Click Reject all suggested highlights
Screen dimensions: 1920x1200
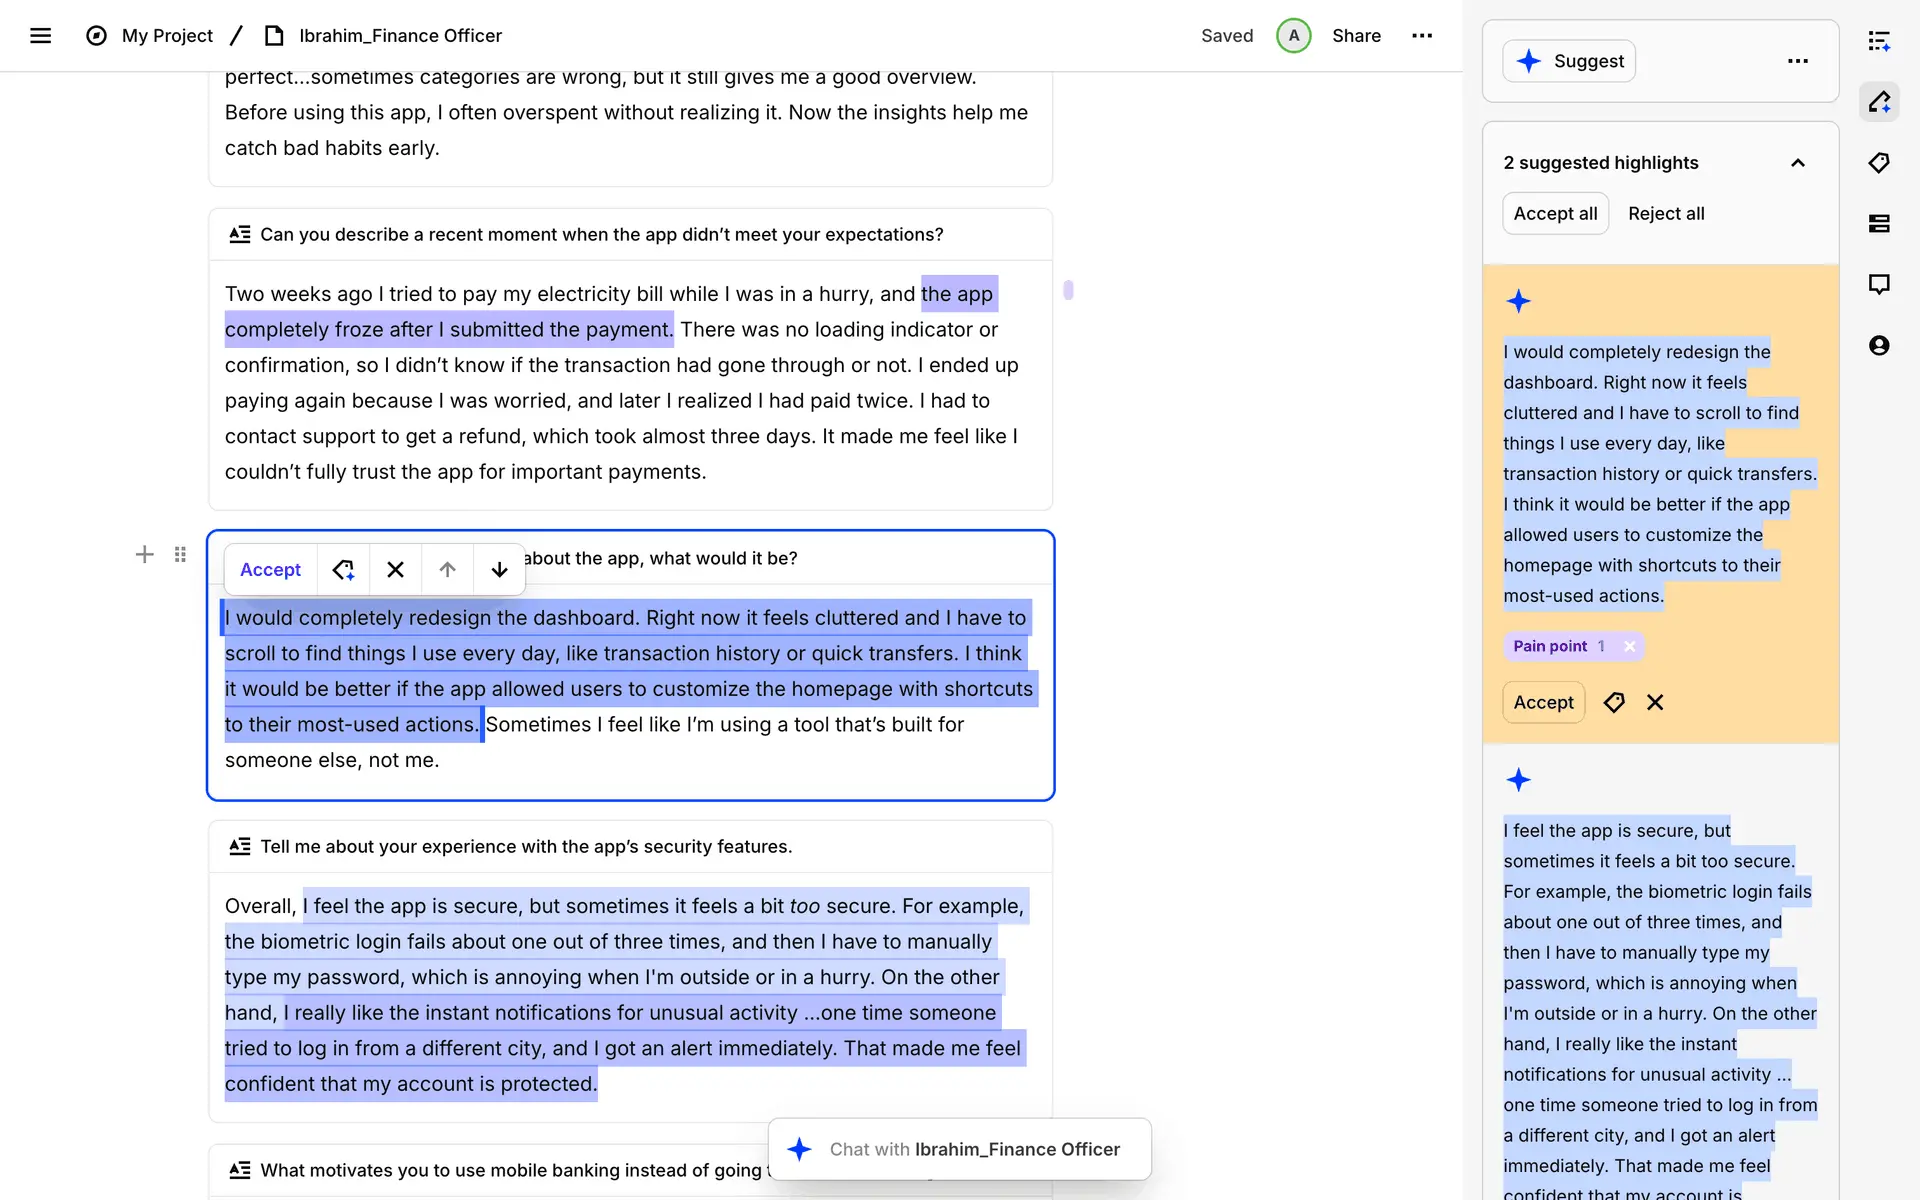(x=1665, y=213)
